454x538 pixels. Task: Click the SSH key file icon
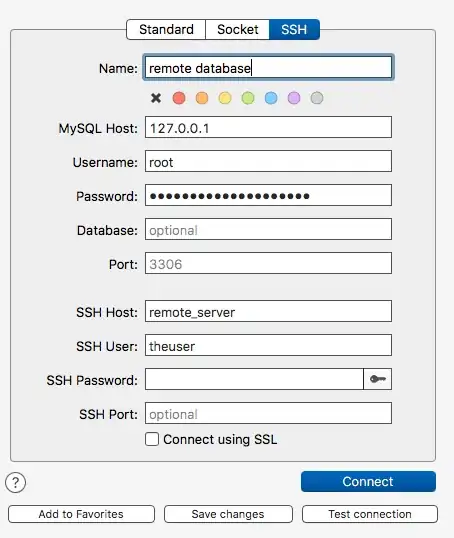coord(377,379)
